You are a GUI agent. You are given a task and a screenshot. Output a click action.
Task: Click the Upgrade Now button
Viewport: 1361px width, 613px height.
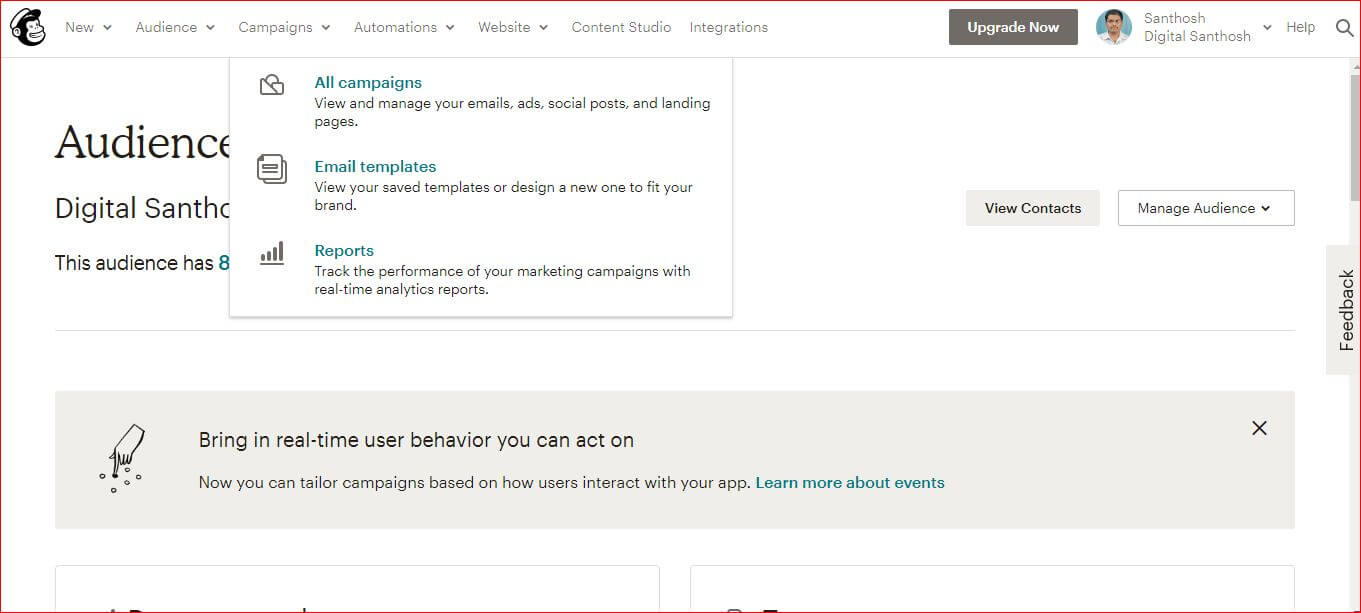(x=1013, y=27)
